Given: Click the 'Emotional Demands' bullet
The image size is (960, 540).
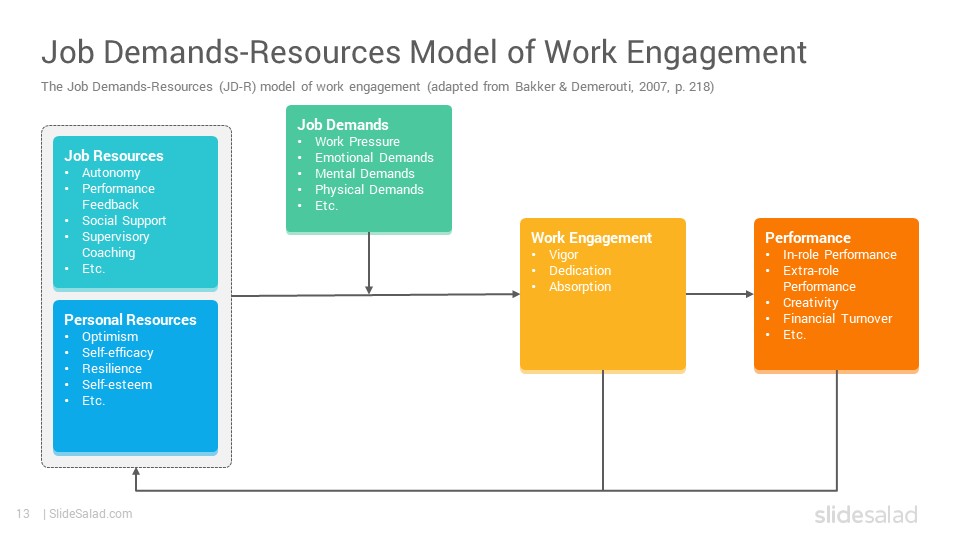Looking at the screenshot, I should 374,157.
